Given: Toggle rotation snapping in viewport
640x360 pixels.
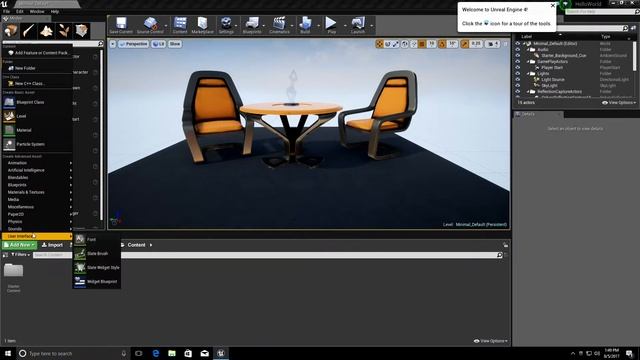Looking at the screenshot, I should tap(442, 44).
